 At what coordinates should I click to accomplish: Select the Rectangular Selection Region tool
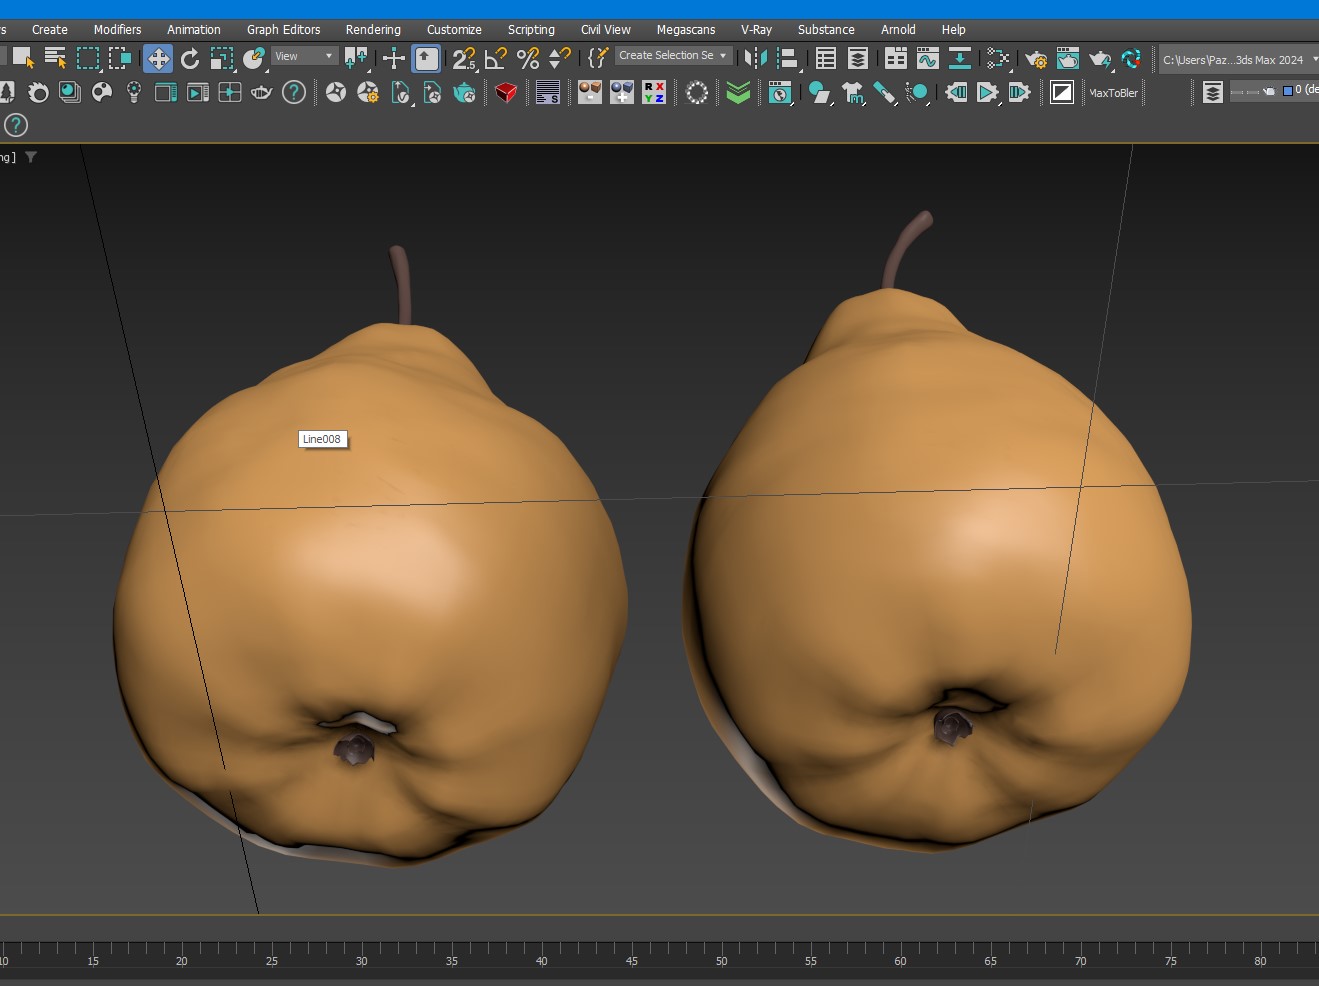pyautogui.click(x=88, y=59)
